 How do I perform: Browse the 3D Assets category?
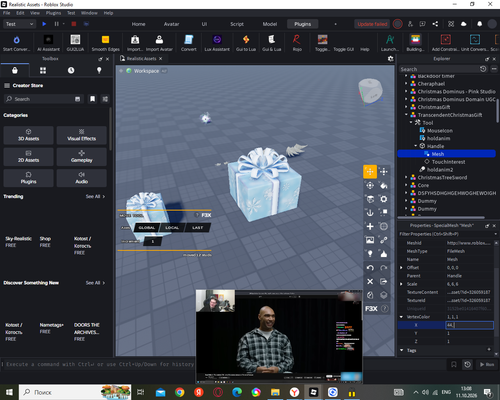[28, 135]
